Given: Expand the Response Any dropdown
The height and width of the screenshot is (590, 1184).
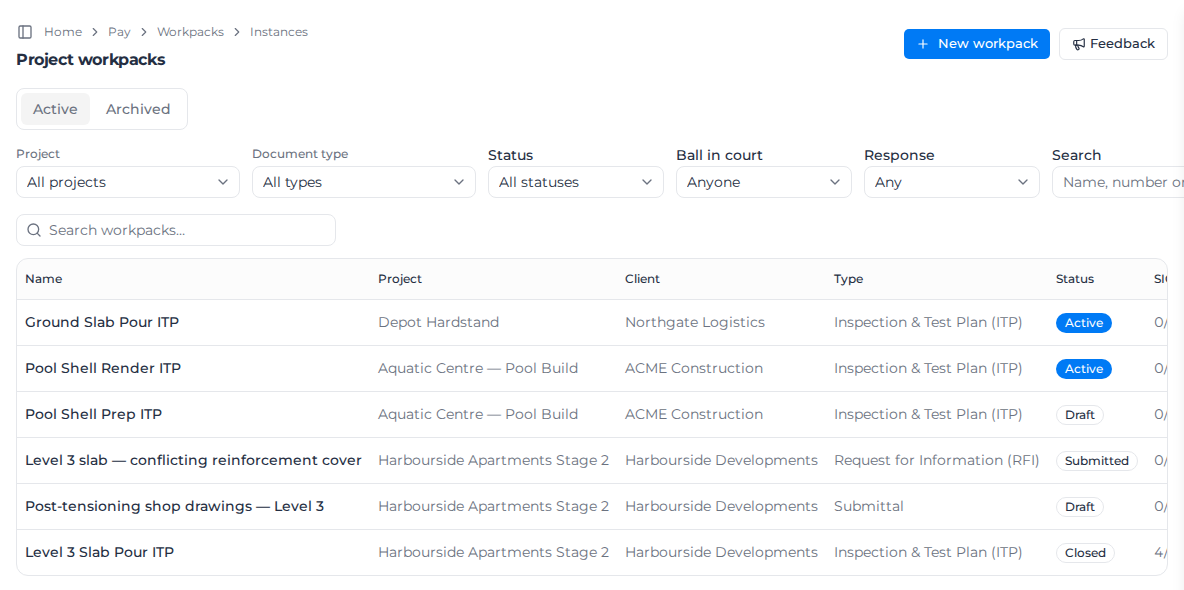Looking at the screenshot, I should [951, 182].
